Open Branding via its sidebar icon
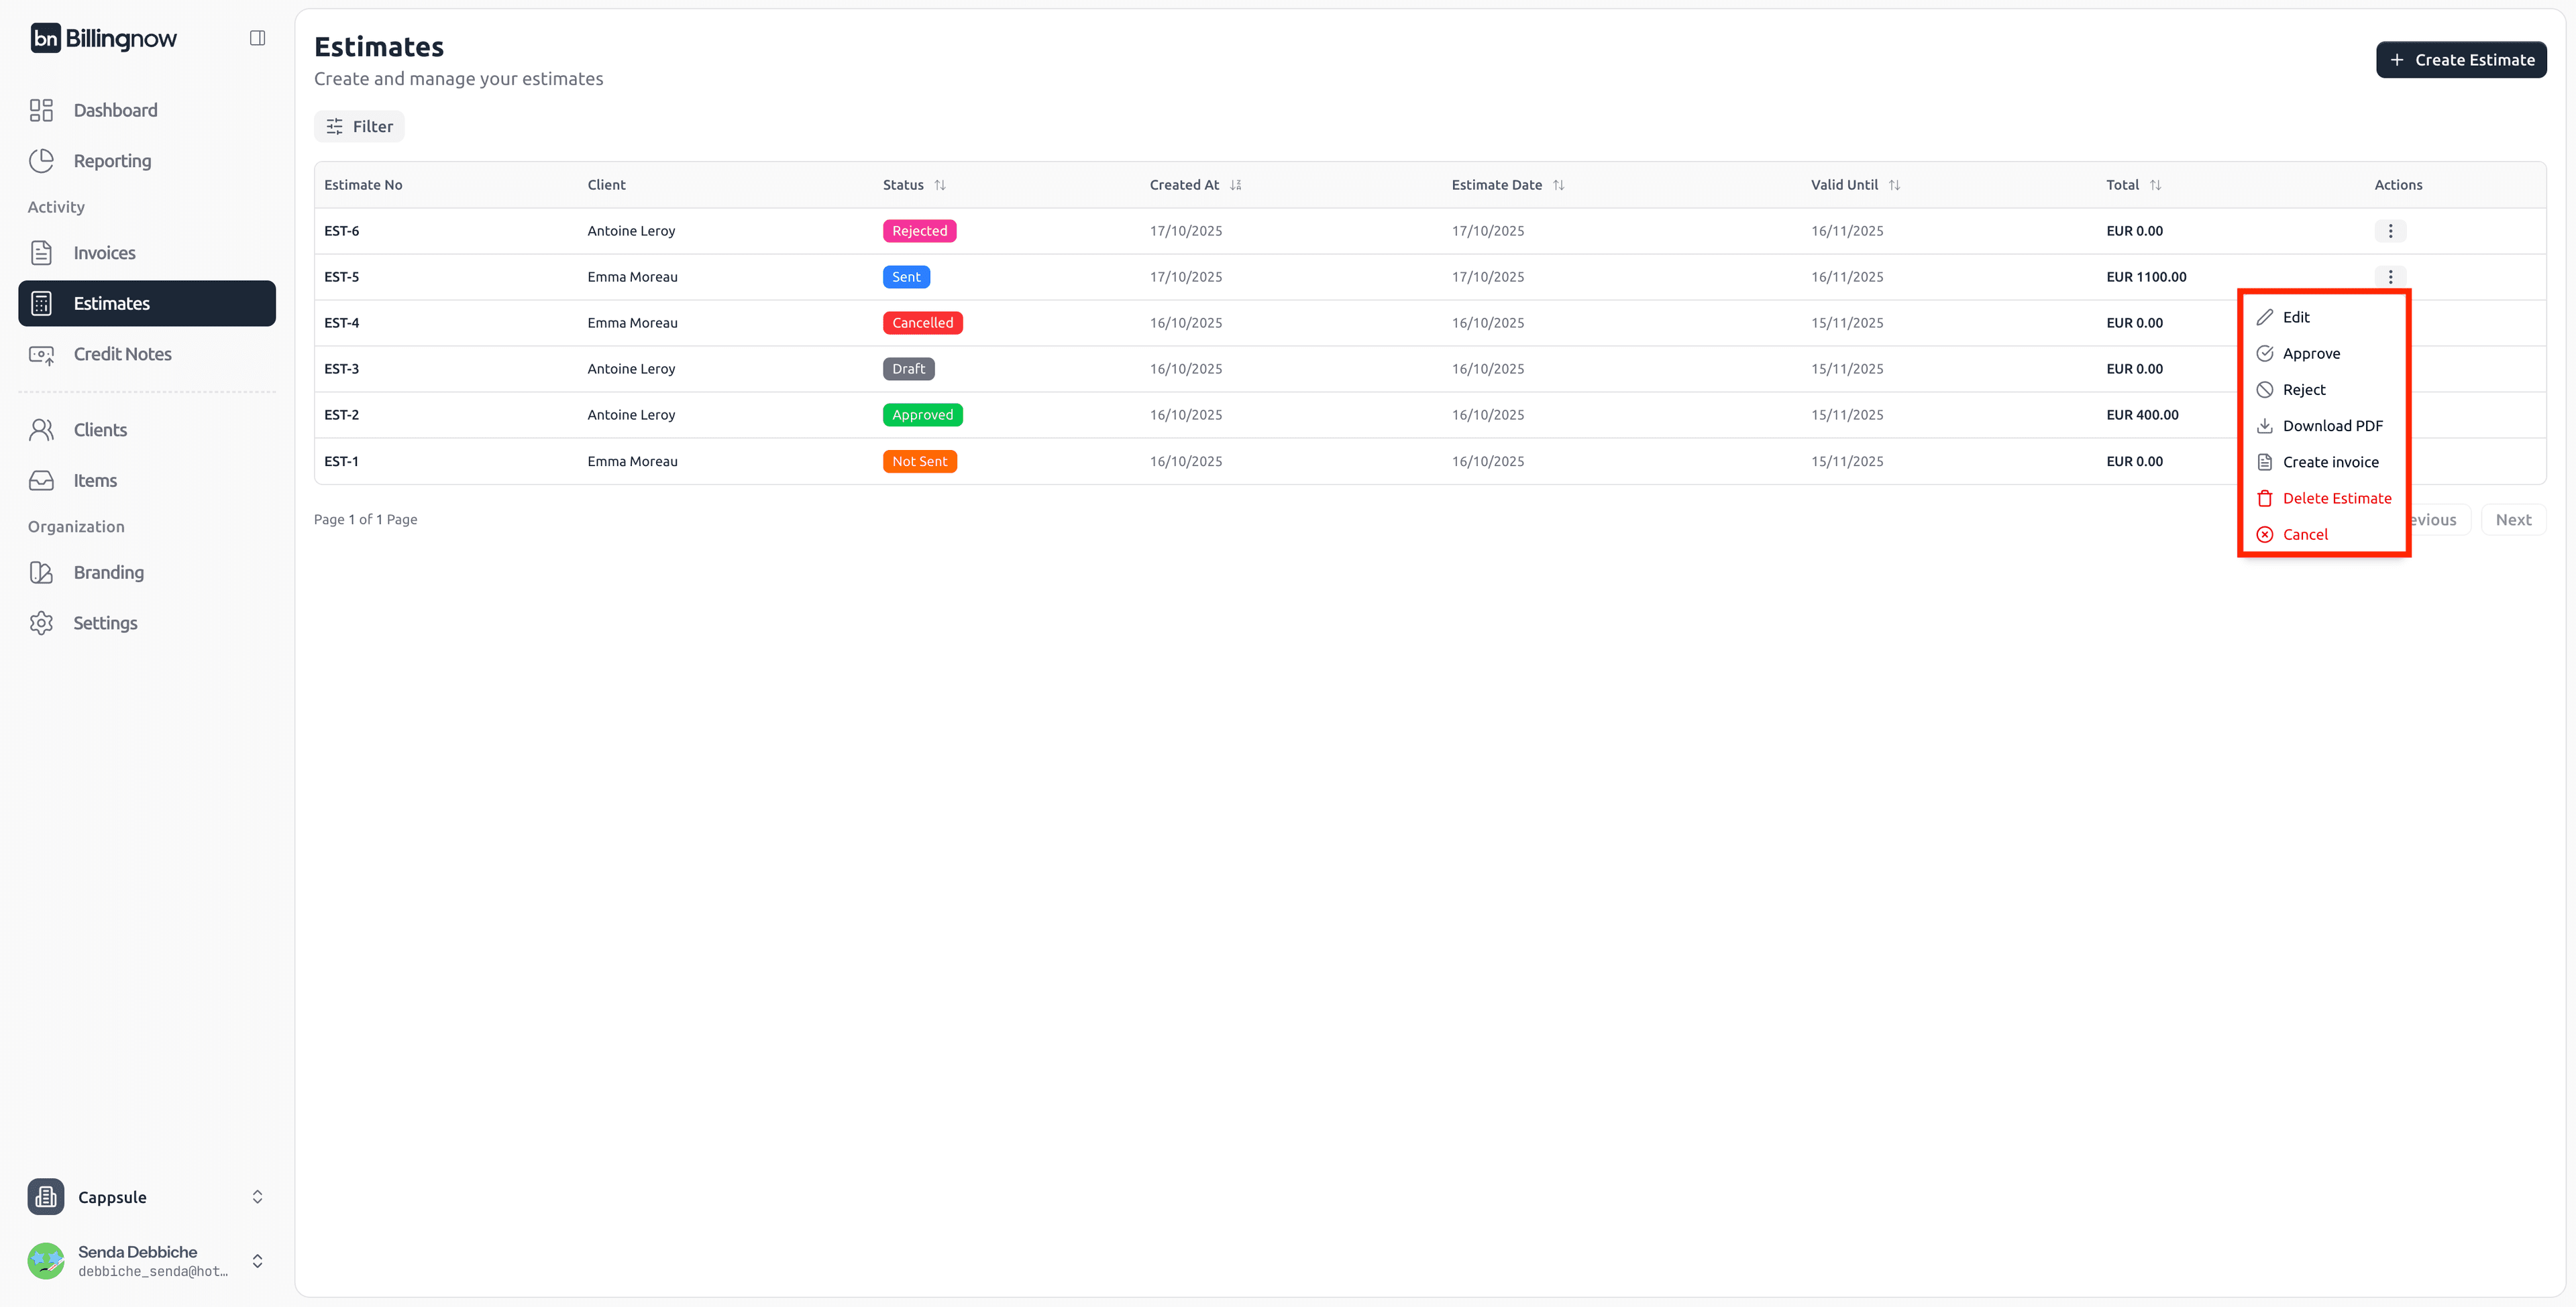Viewport: 2576px width, 1307px height. click(x=41, y=572)
